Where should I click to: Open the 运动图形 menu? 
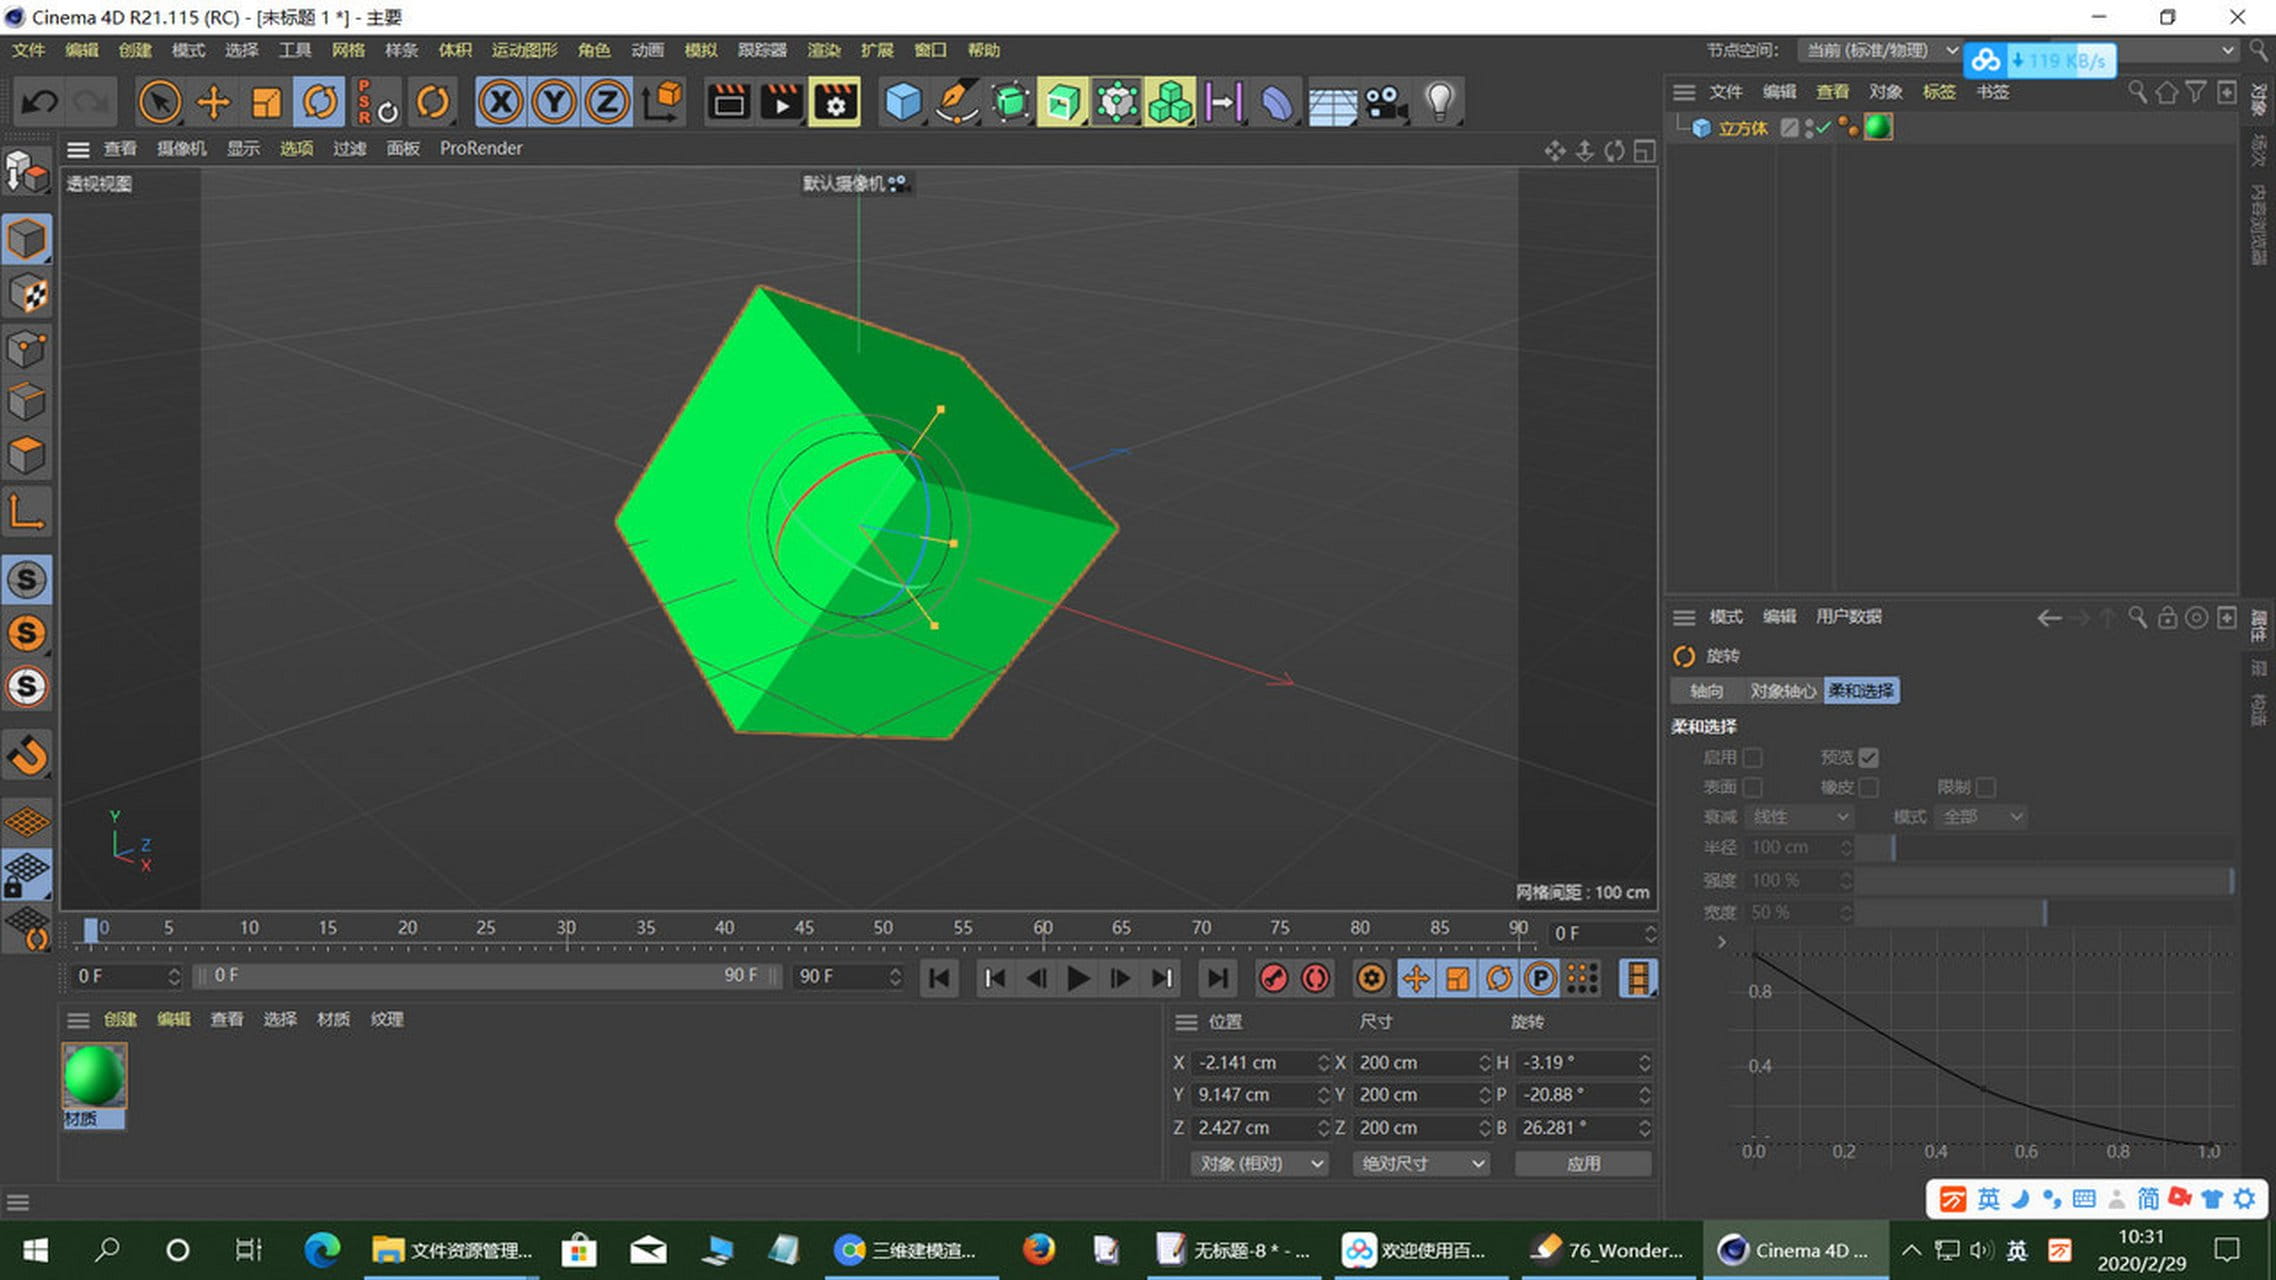[x=524, y=50]
